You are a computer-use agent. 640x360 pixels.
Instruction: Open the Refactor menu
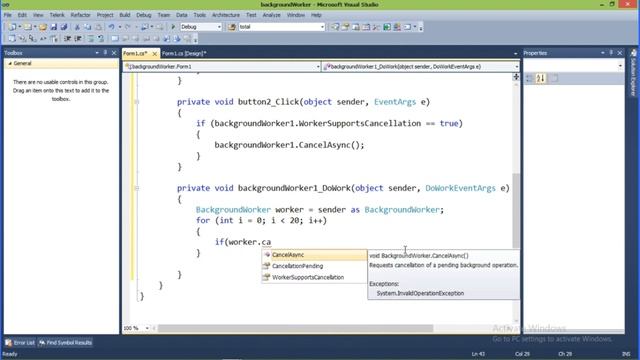[80, 15]
